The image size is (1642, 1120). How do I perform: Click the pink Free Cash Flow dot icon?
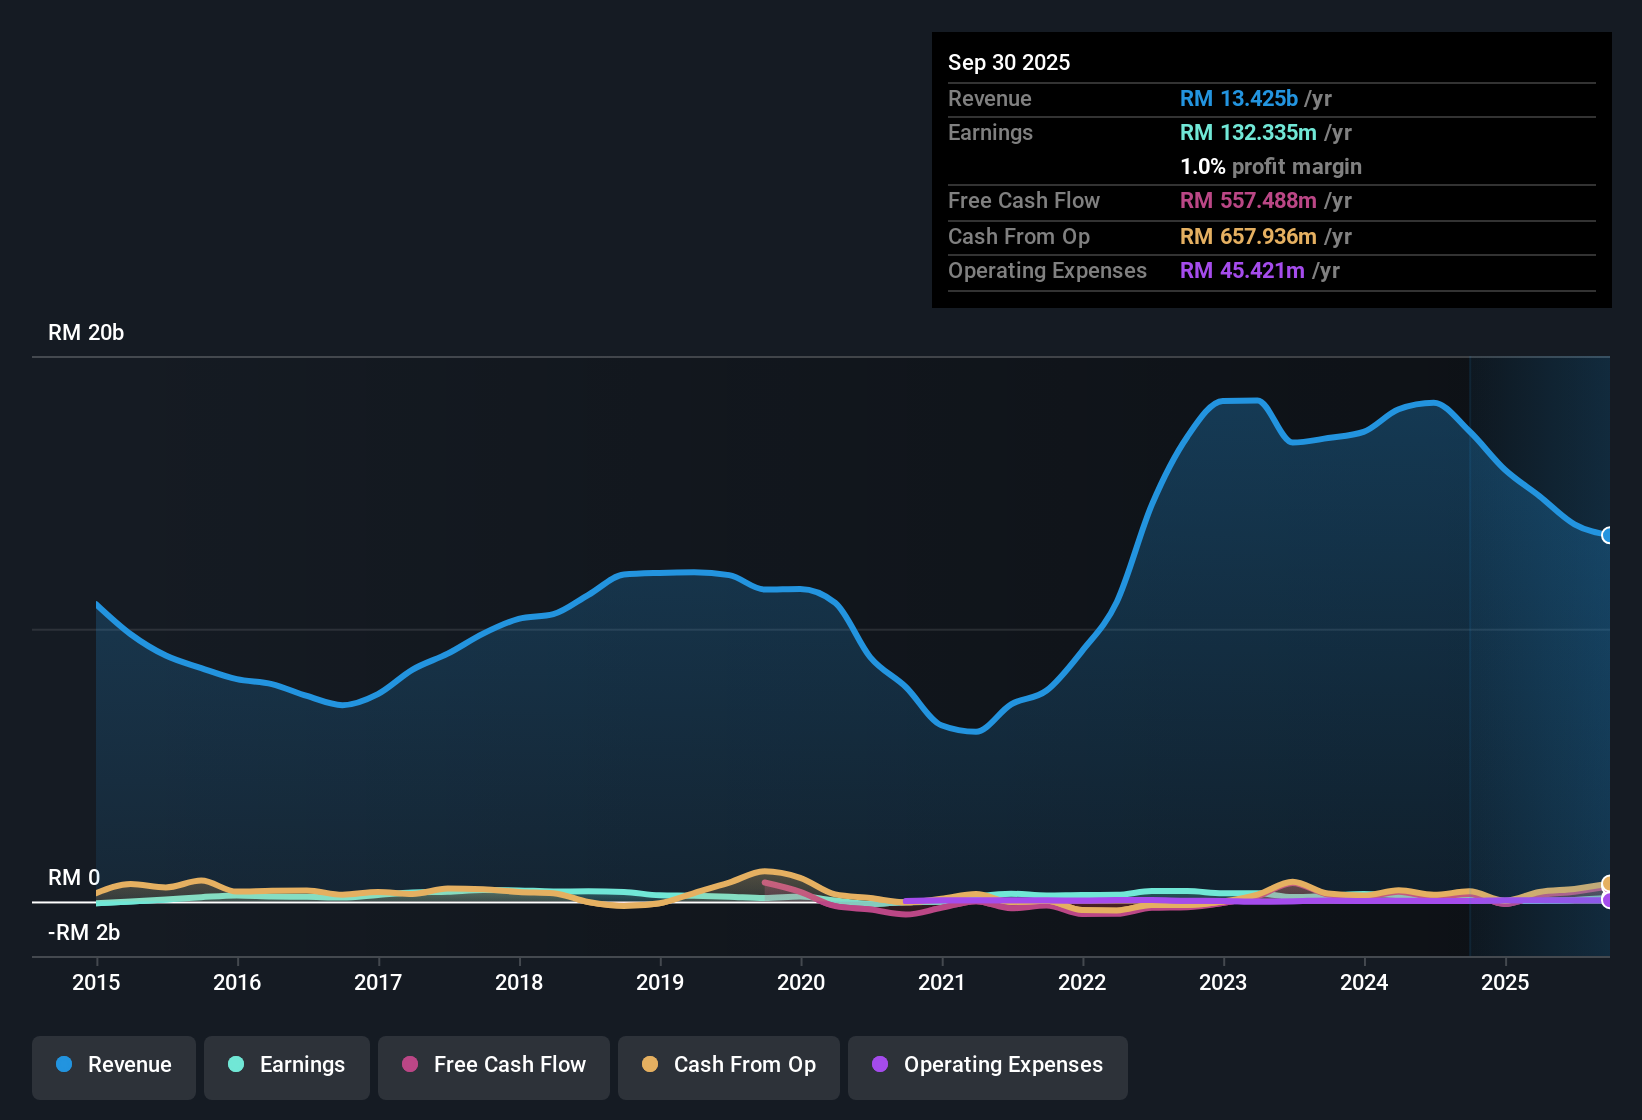click(410, 1065)
